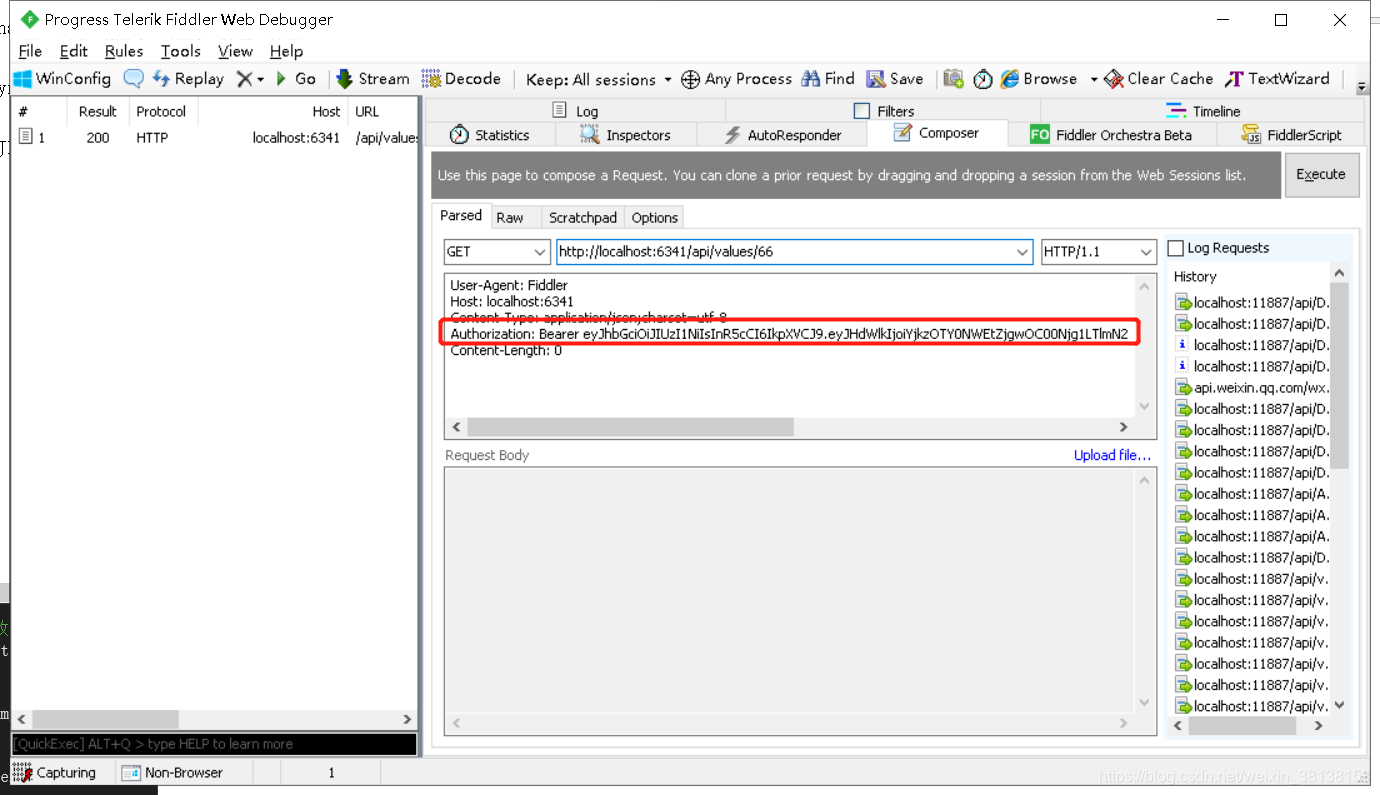Sort sessions by Host column
This screenshot has height=795, width=1380.
tap(273, 112)
